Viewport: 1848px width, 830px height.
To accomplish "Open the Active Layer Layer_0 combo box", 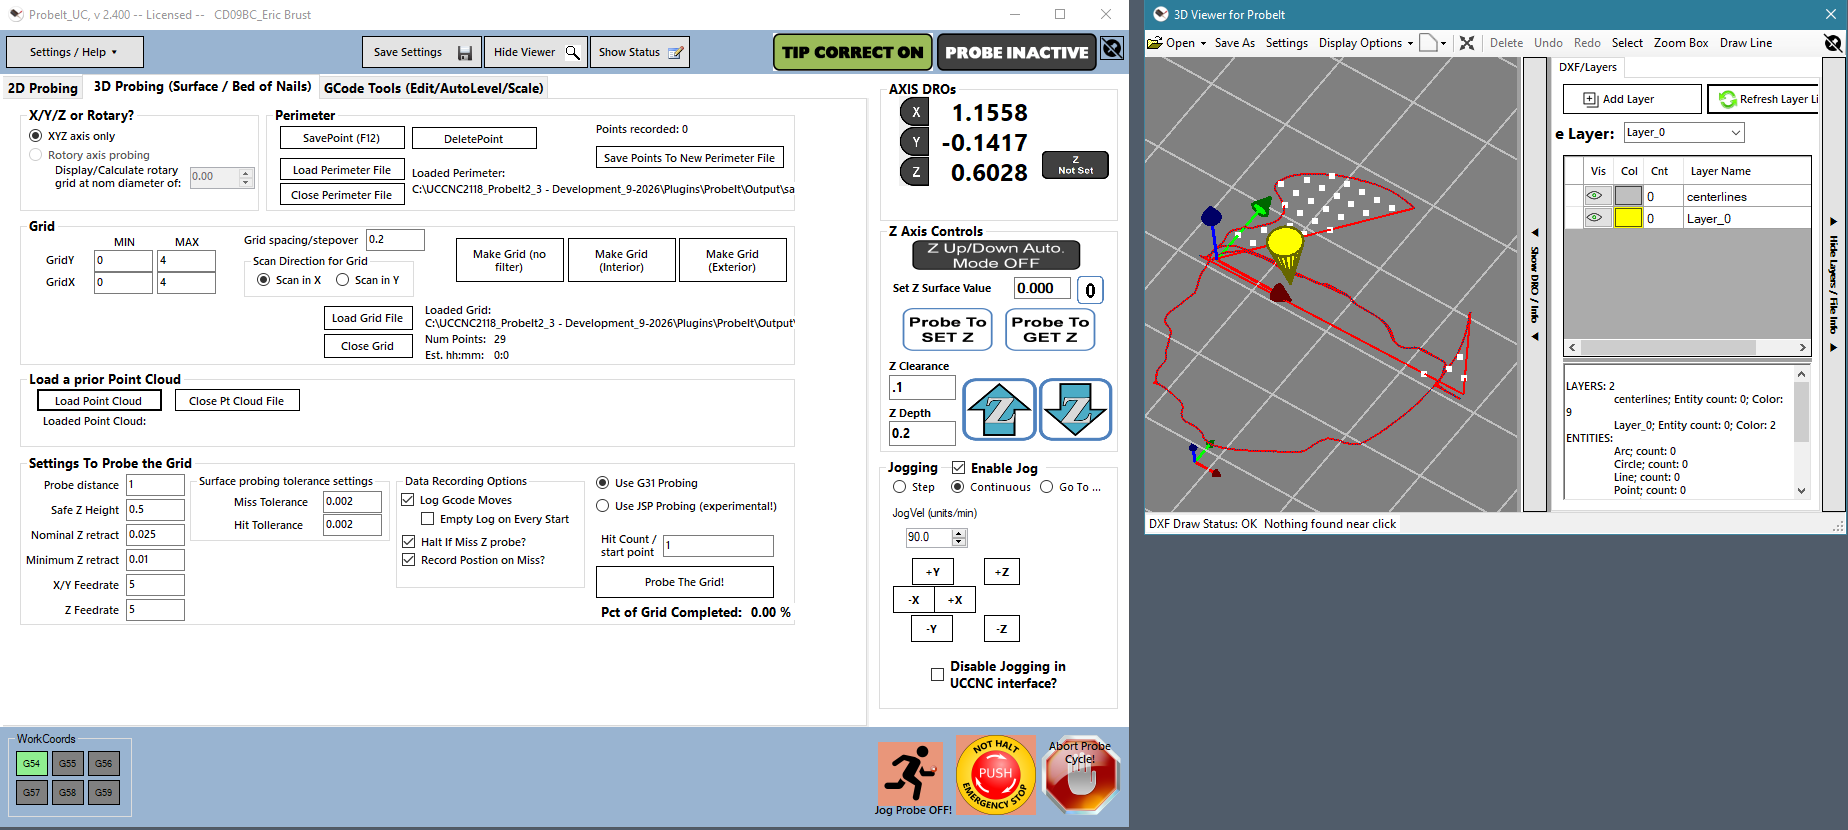I will [1683, 132].
